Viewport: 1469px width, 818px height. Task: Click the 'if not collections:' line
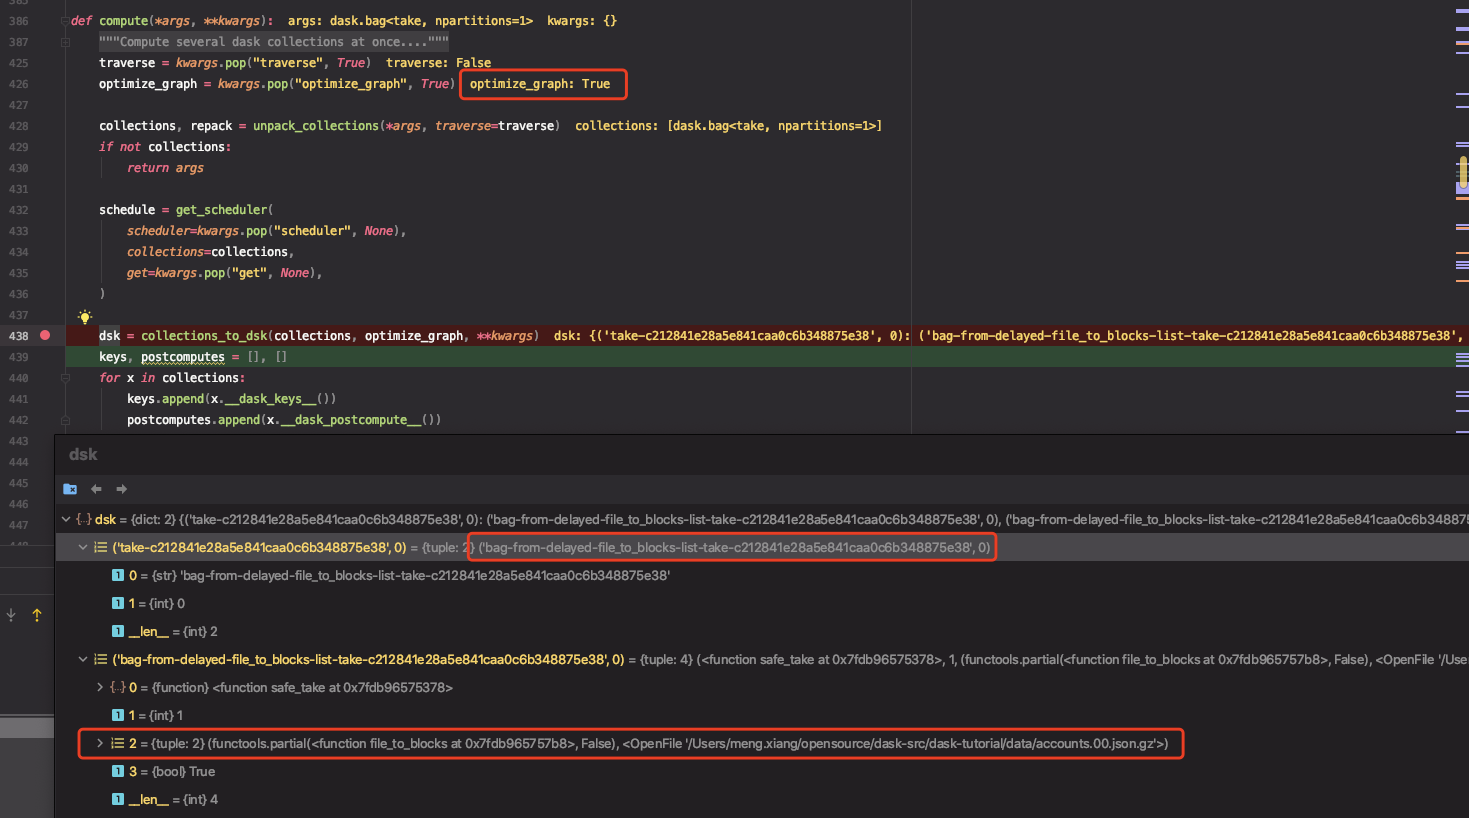(165, 147)
